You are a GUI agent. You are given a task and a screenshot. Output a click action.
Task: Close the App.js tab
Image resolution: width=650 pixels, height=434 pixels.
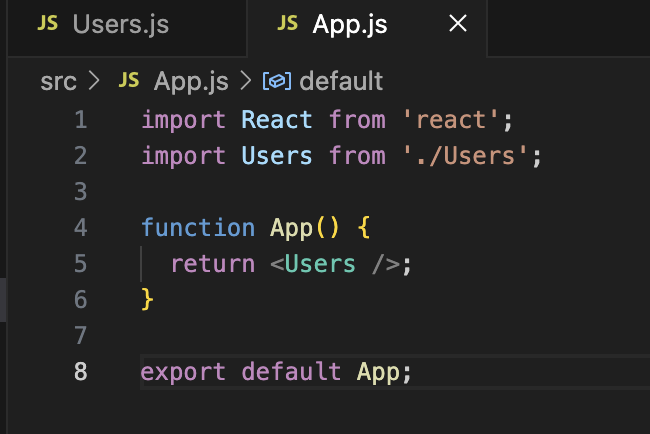click(458, 23)
